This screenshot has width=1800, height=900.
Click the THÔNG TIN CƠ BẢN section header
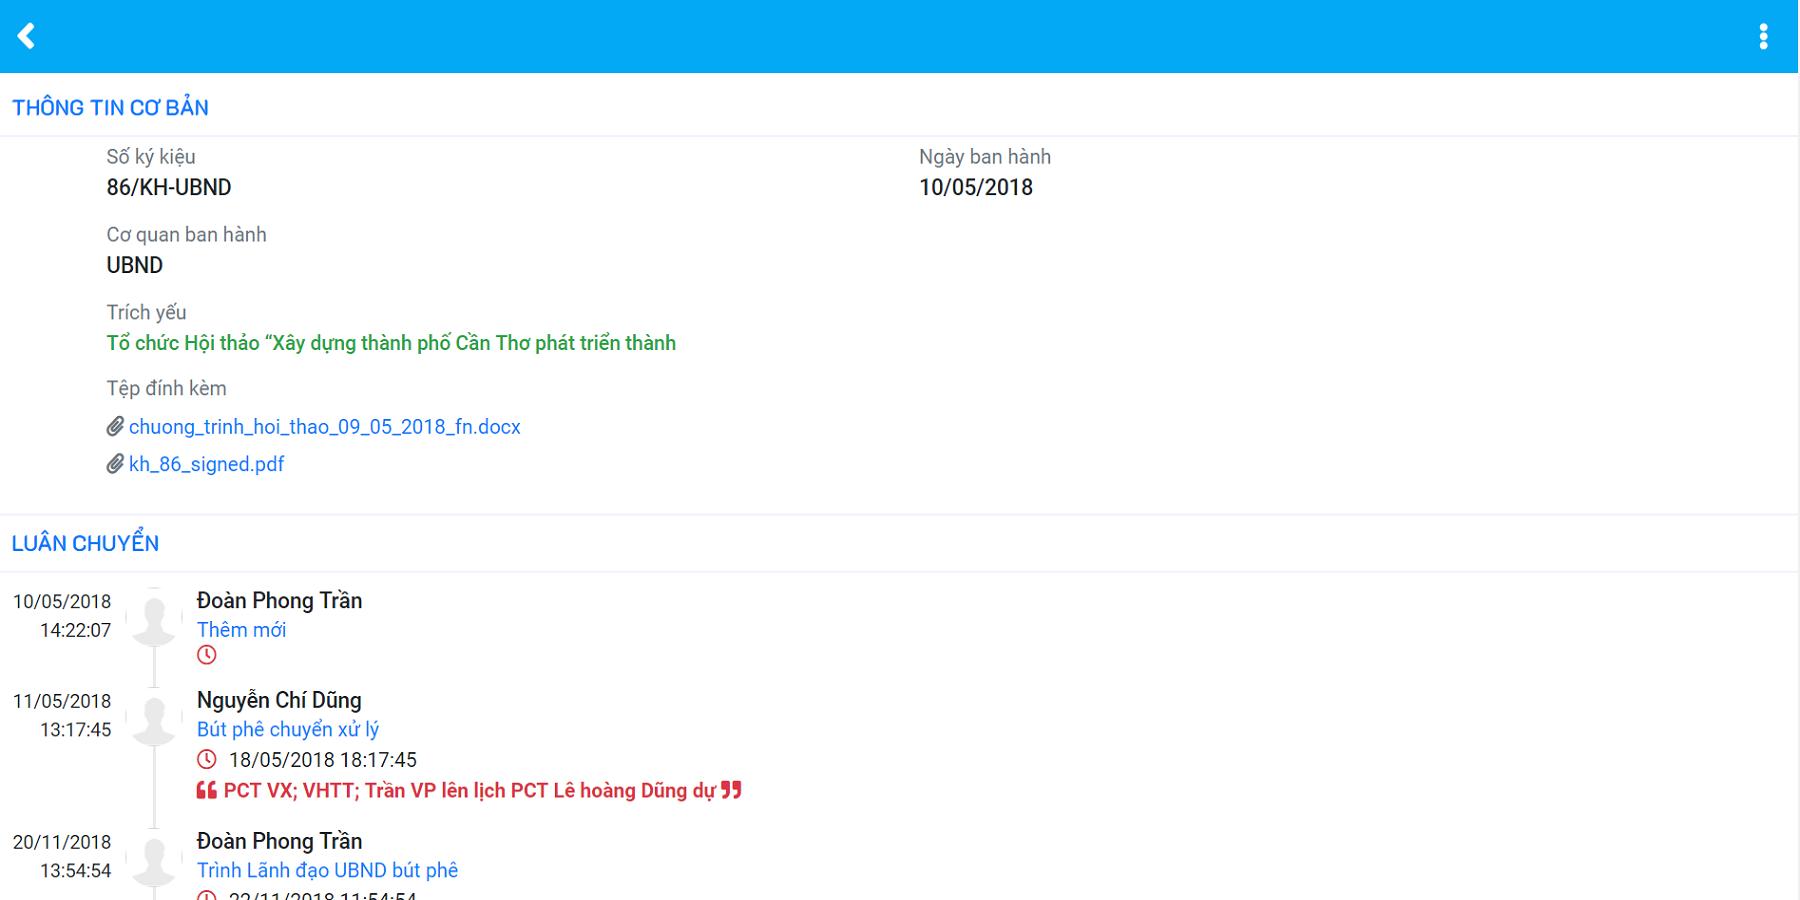(110, 108)
